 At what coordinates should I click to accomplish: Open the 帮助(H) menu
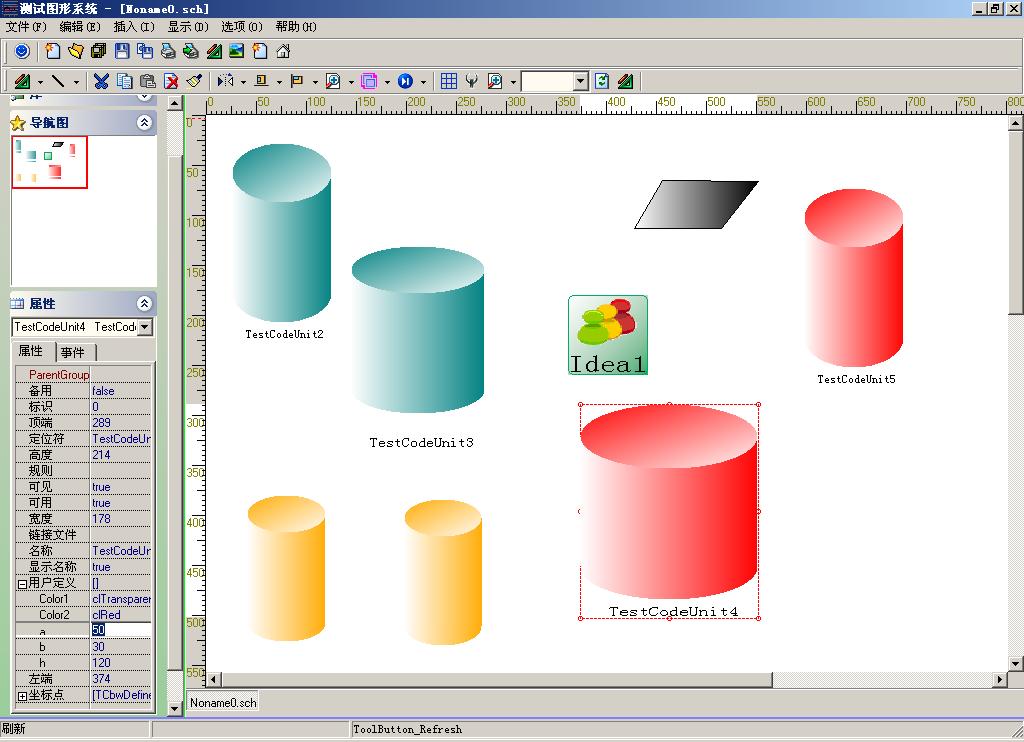[x=296, y=27]
